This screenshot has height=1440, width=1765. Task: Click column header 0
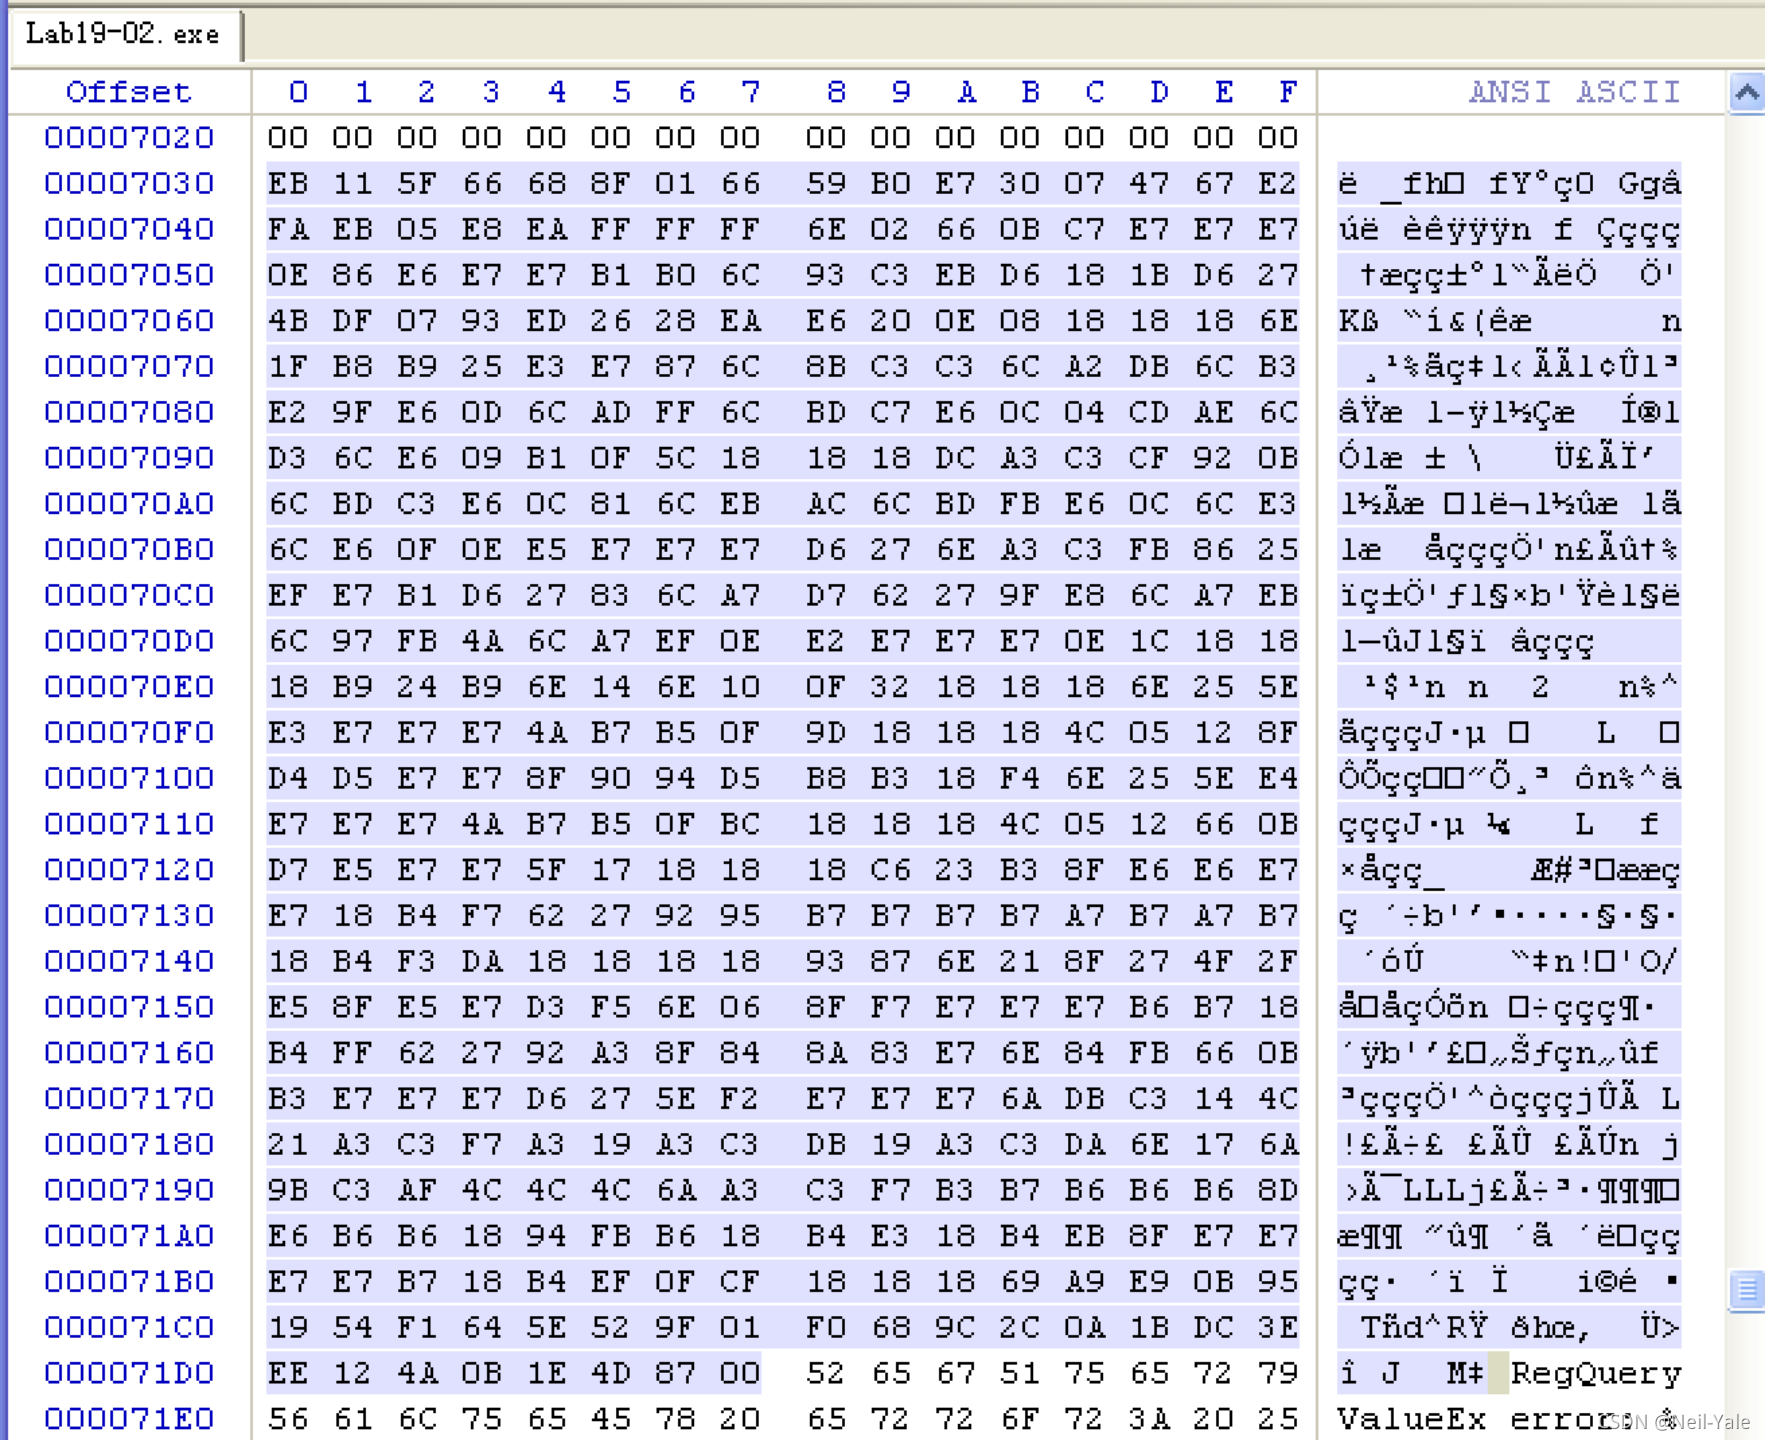click(298, 93)
